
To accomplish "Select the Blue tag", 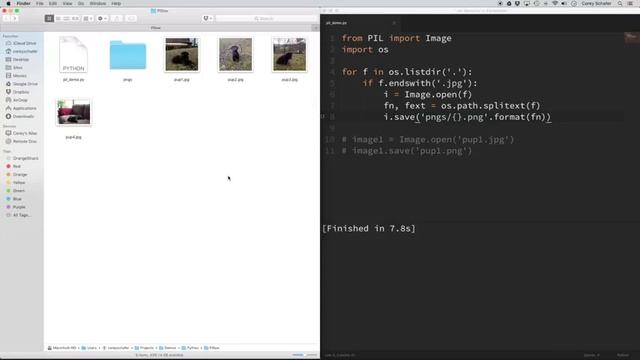I will tap(14, 199).
